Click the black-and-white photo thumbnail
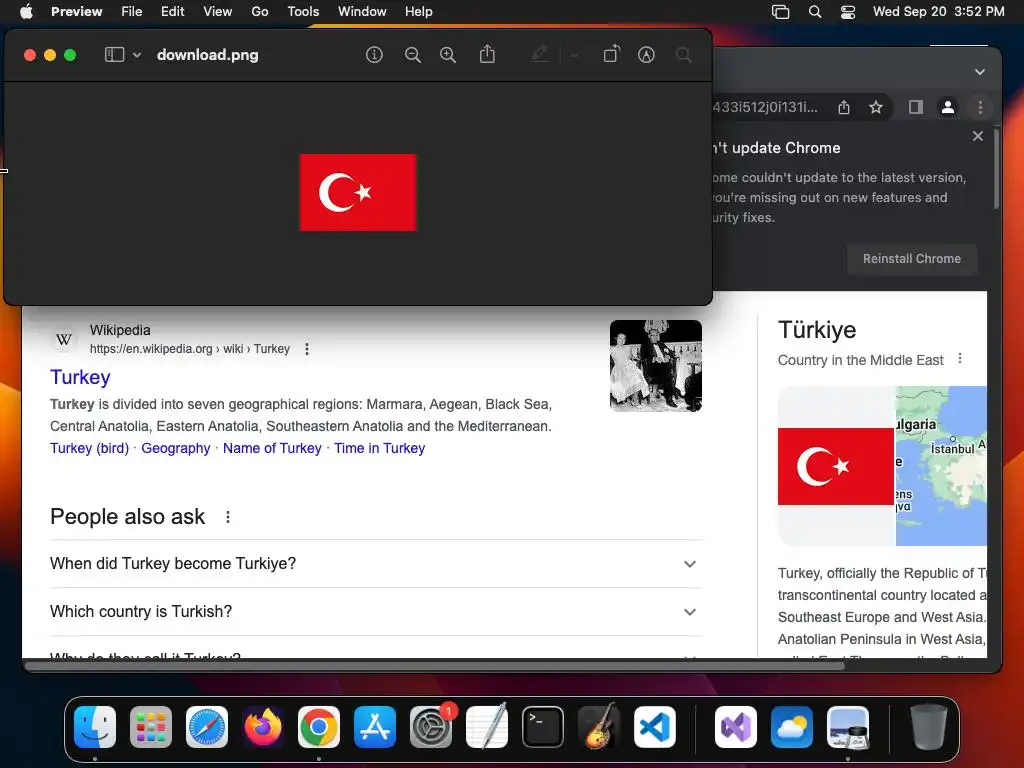This screenshot has width=1024, height=768. [x=656, y=366]
